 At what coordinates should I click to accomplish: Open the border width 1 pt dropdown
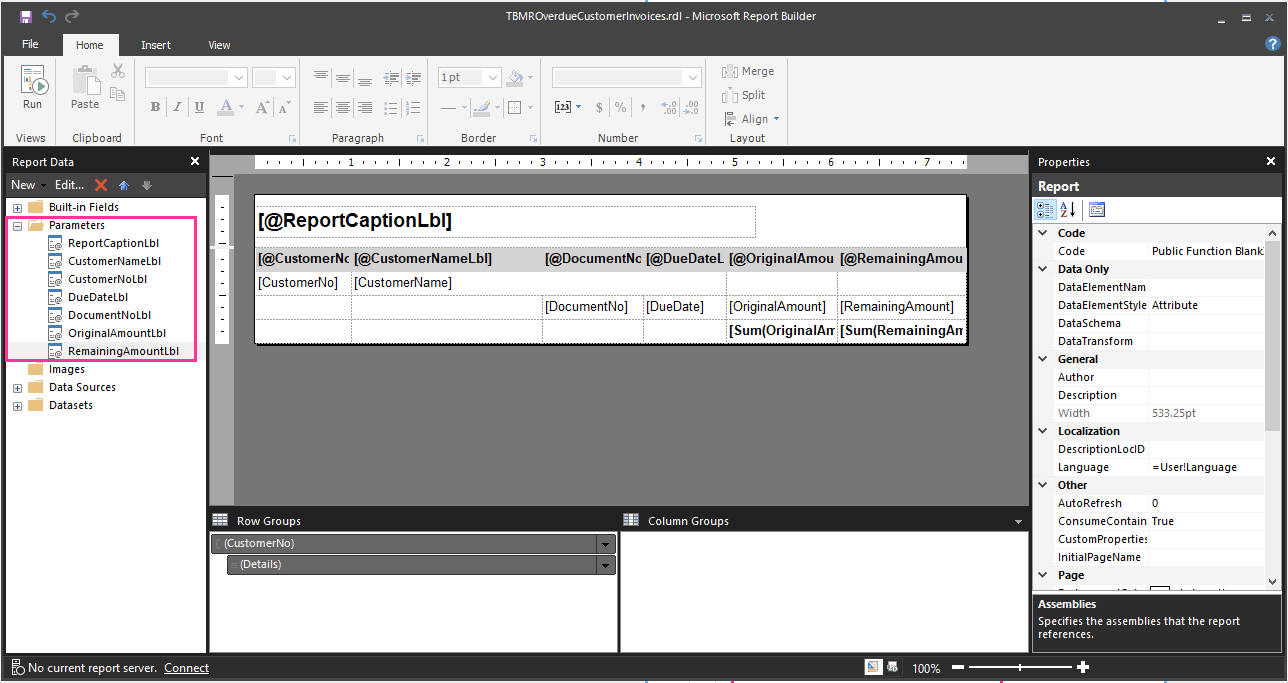pyautogui.click(x=493, y=78)
